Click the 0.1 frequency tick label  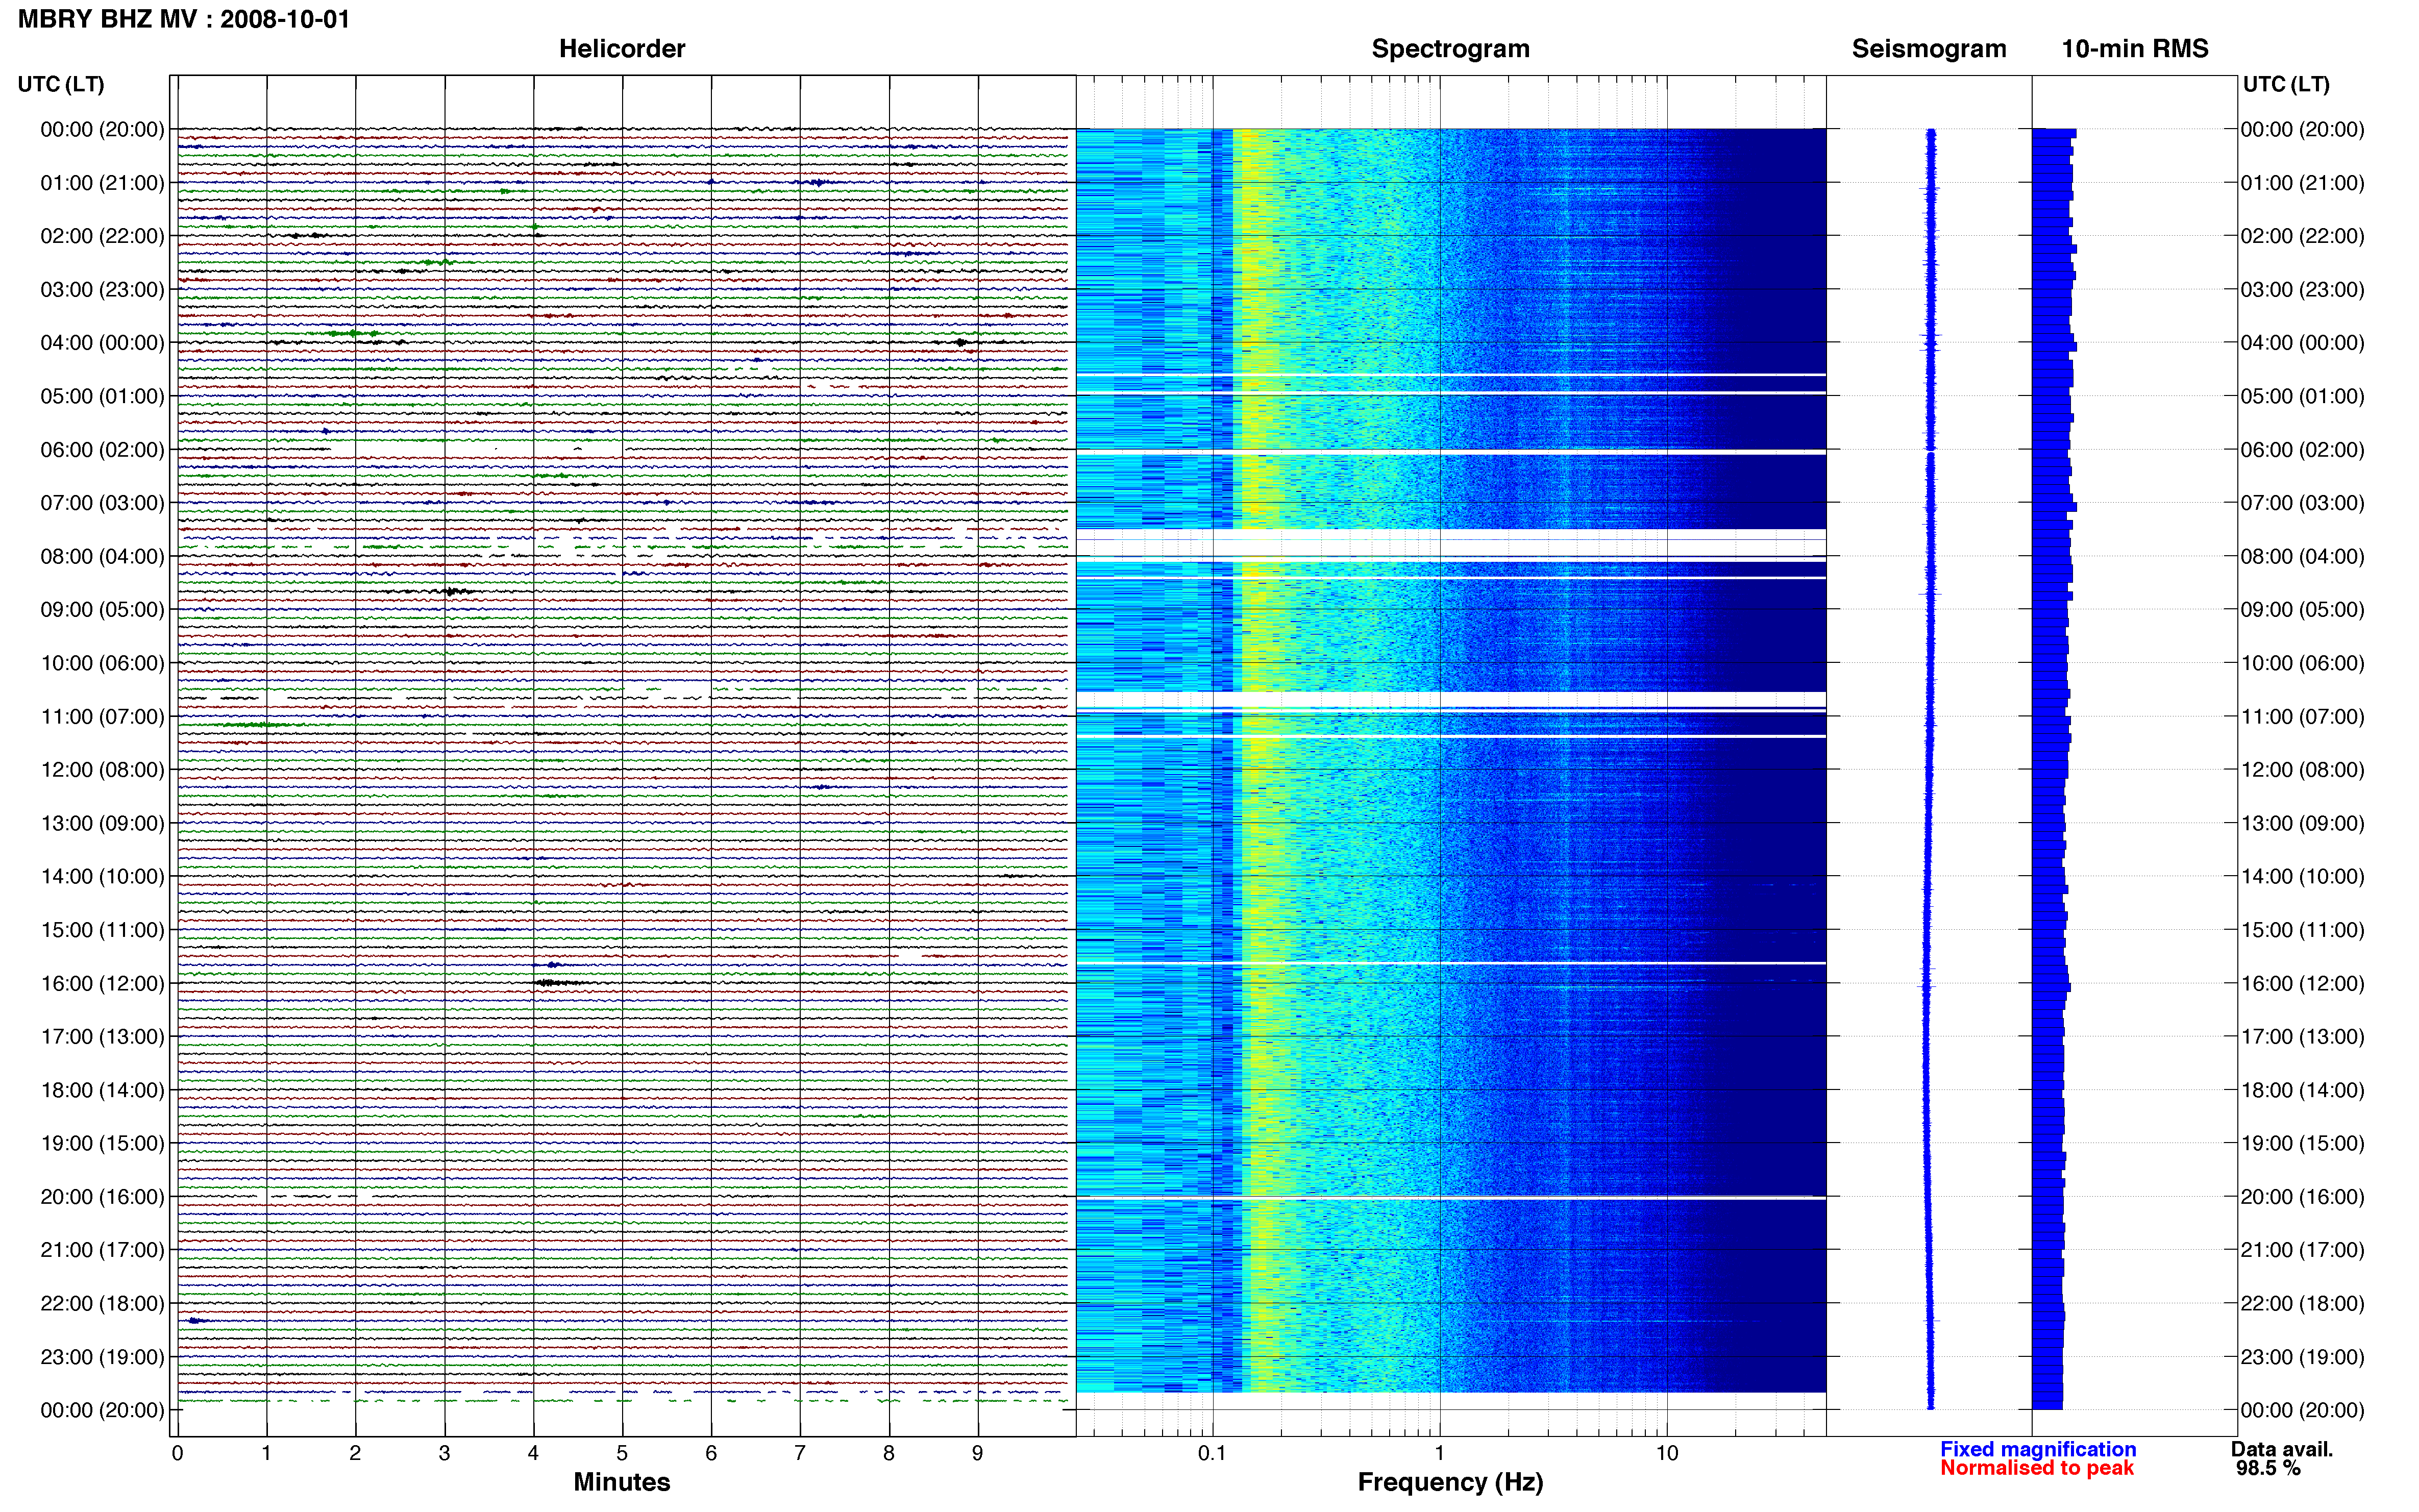pyautogui.click(x=1212, y=1453)
